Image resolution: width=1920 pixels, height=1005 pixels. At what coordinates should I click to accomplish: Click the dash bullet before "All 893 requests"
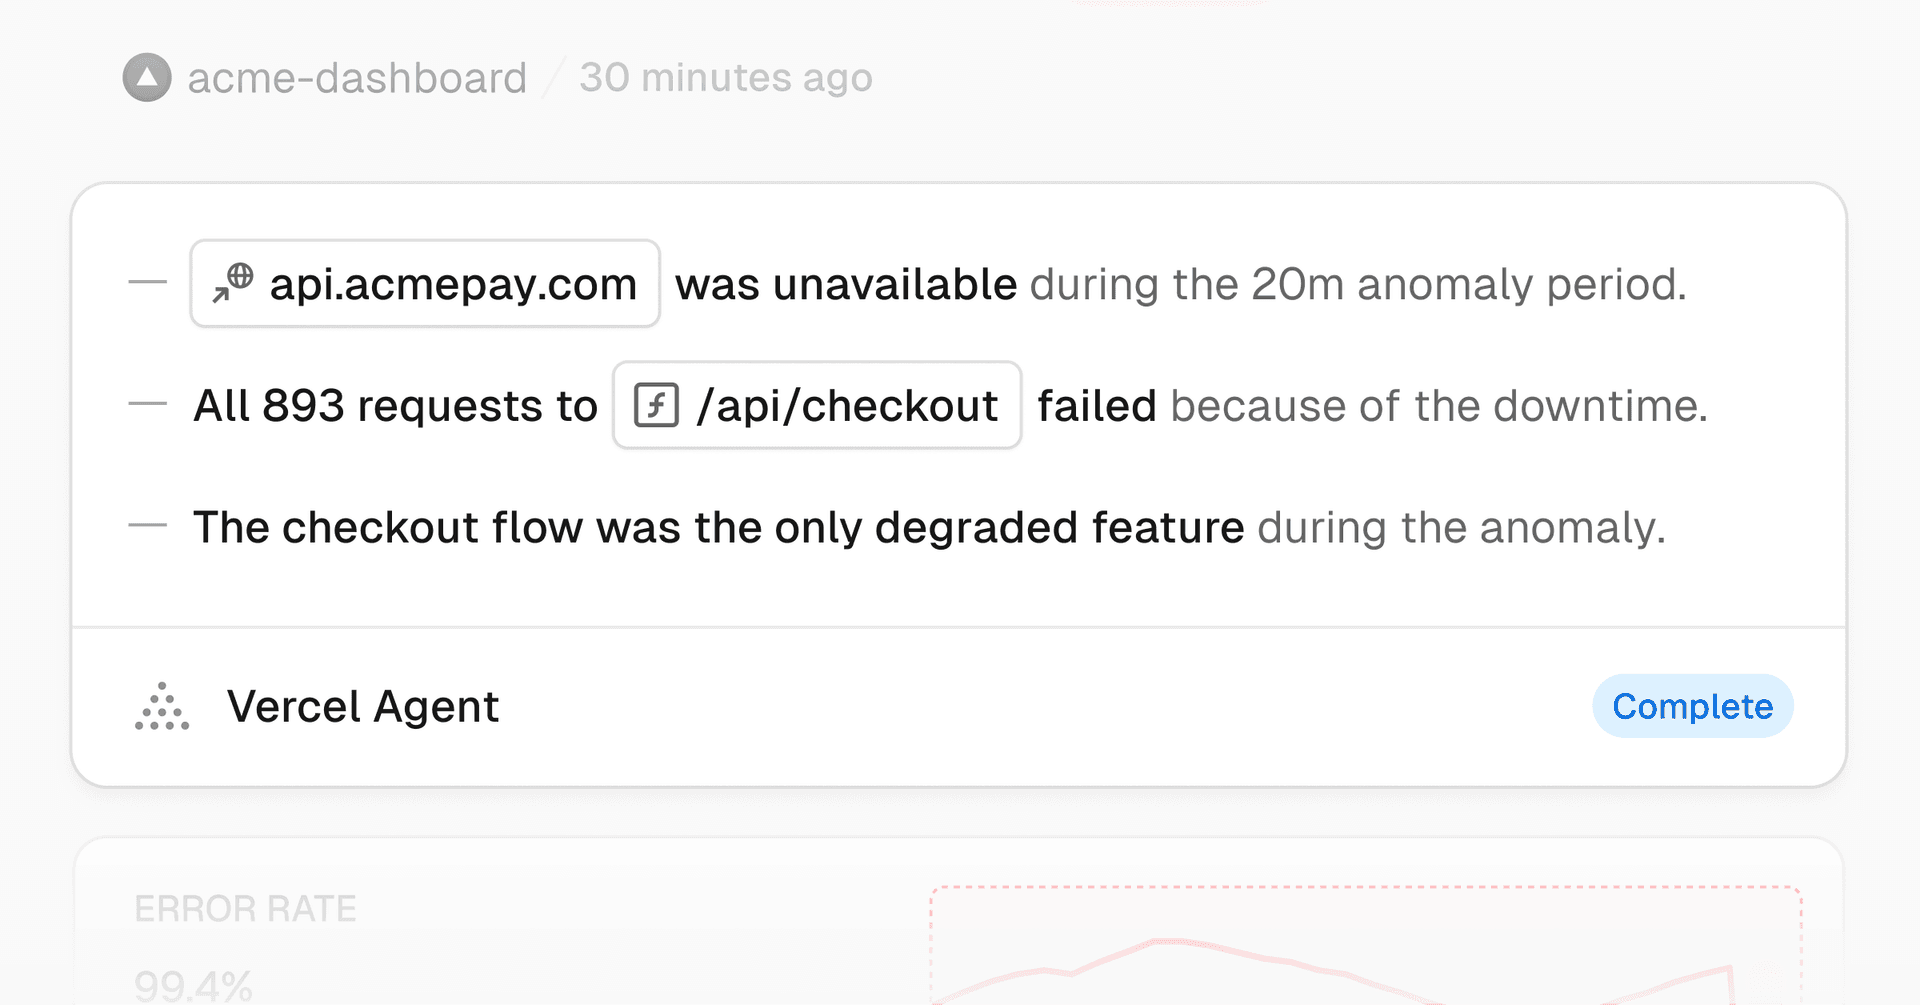pos(148,405)
